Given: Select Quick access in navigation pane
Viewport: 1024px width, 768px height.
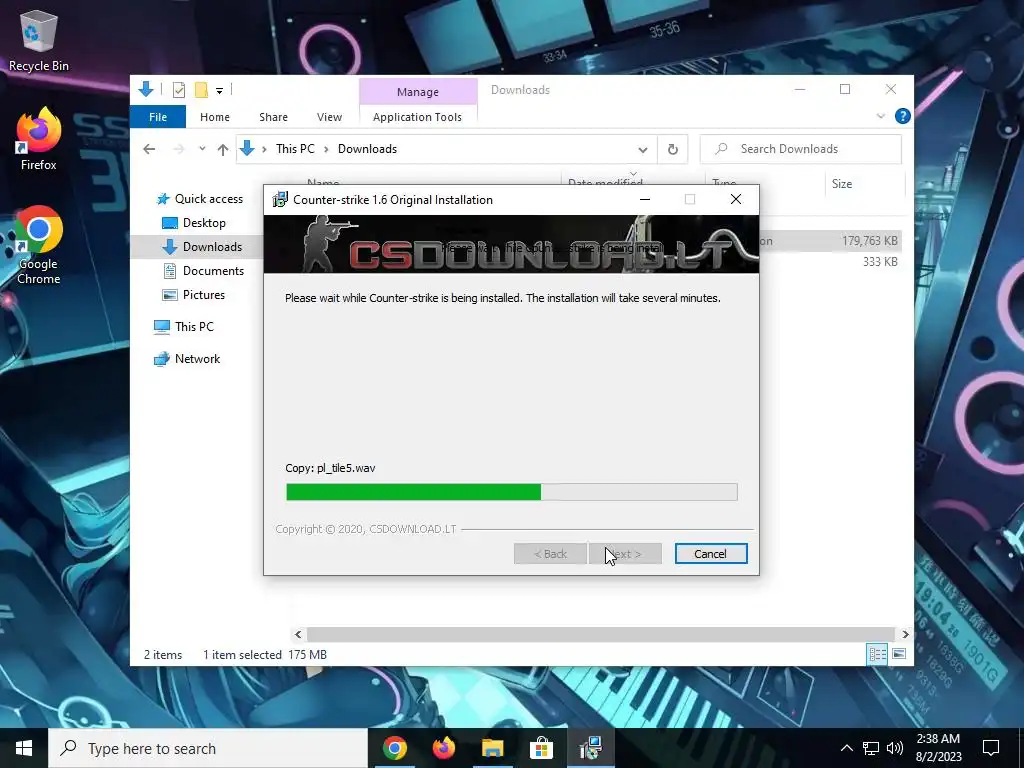Looking at the screenshot, I should coord(199,199).
